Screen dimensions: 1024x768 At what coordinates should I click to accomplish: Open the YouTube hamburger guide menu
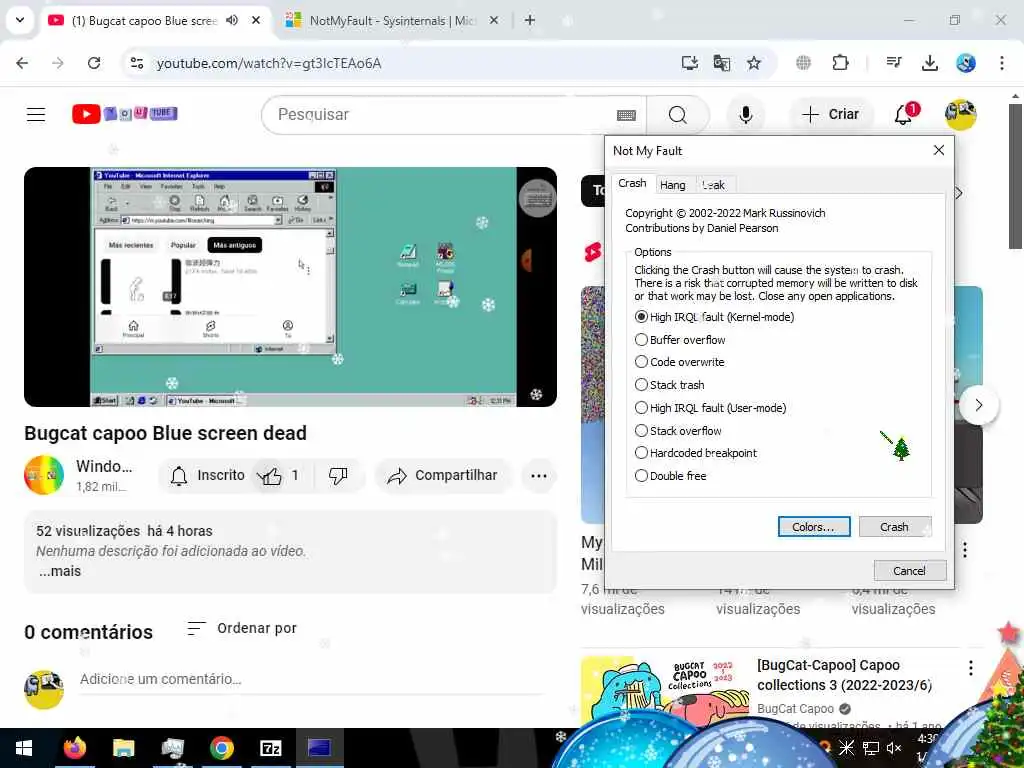pos(36,114)
